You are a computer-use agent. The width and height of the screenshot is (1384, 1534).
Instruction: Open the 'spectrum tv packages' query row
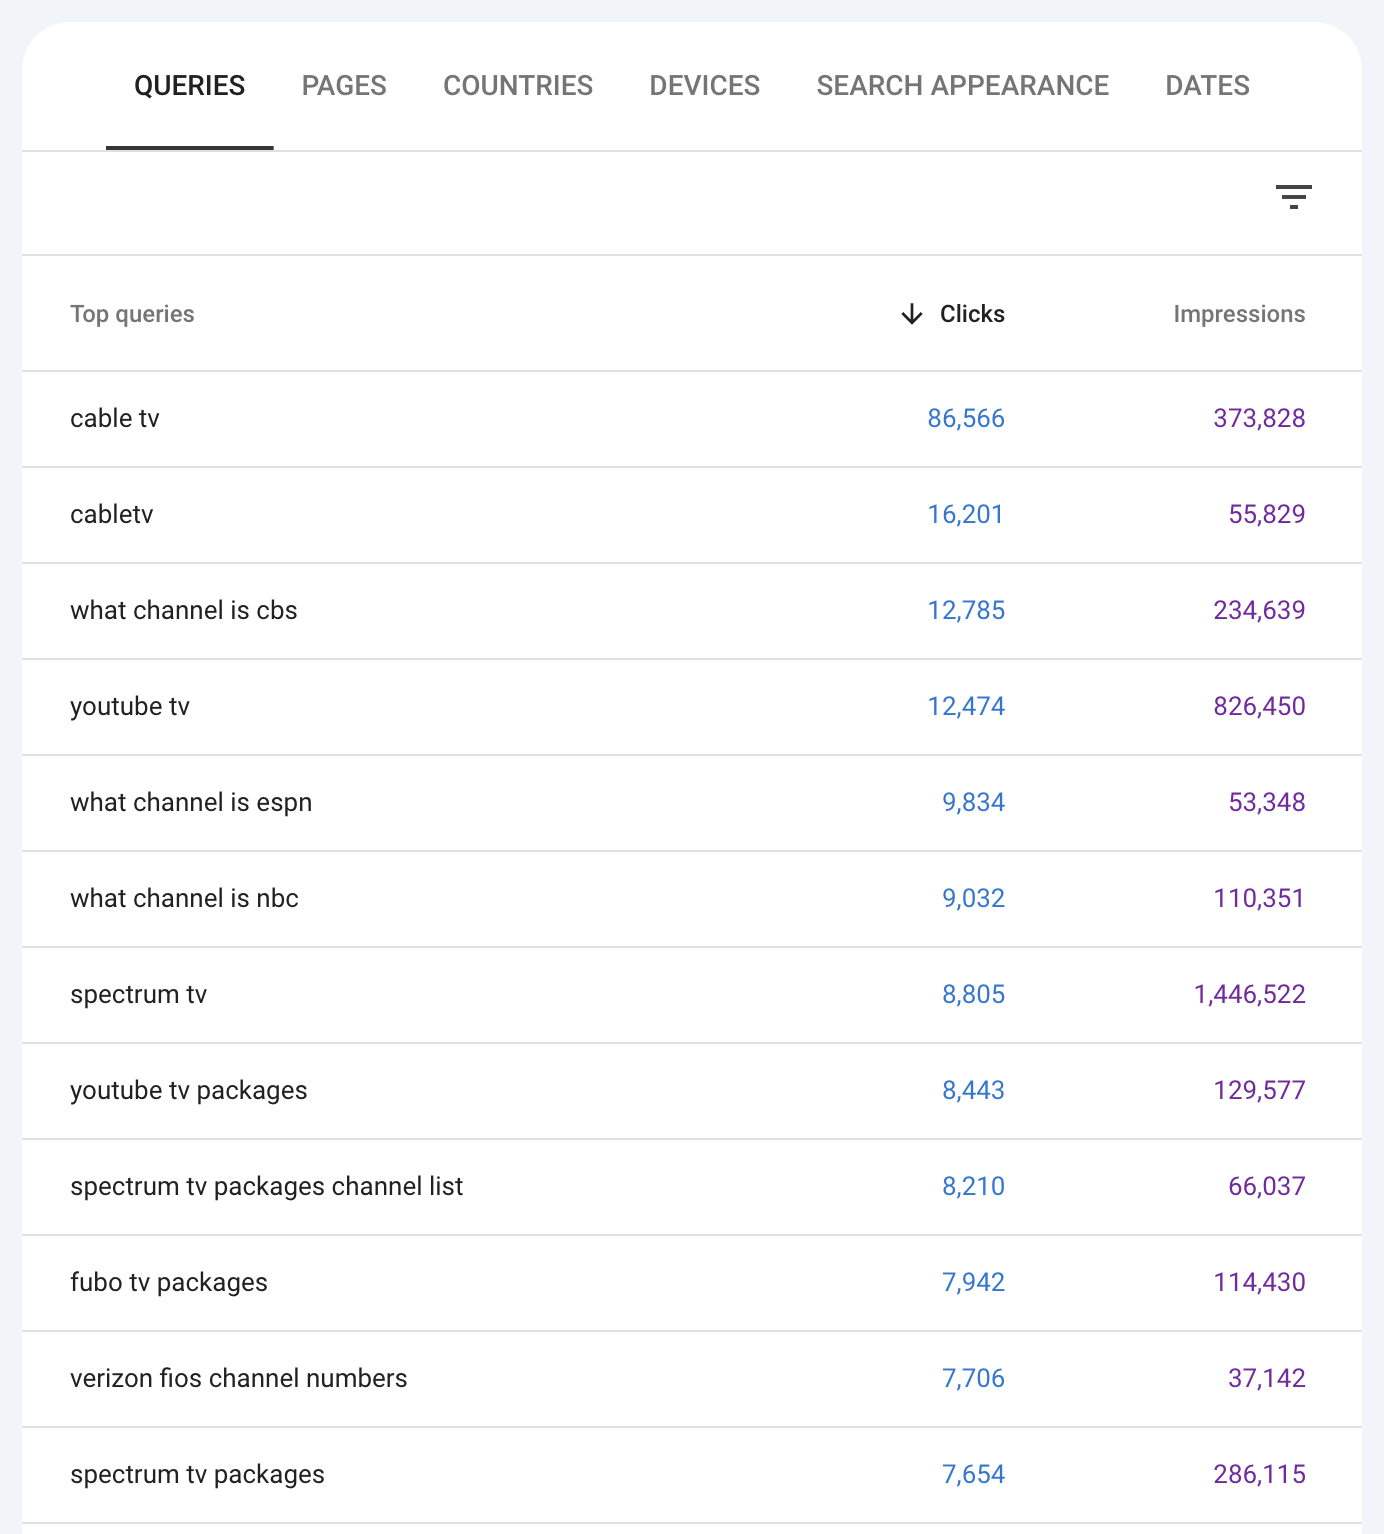[692, 1475]
